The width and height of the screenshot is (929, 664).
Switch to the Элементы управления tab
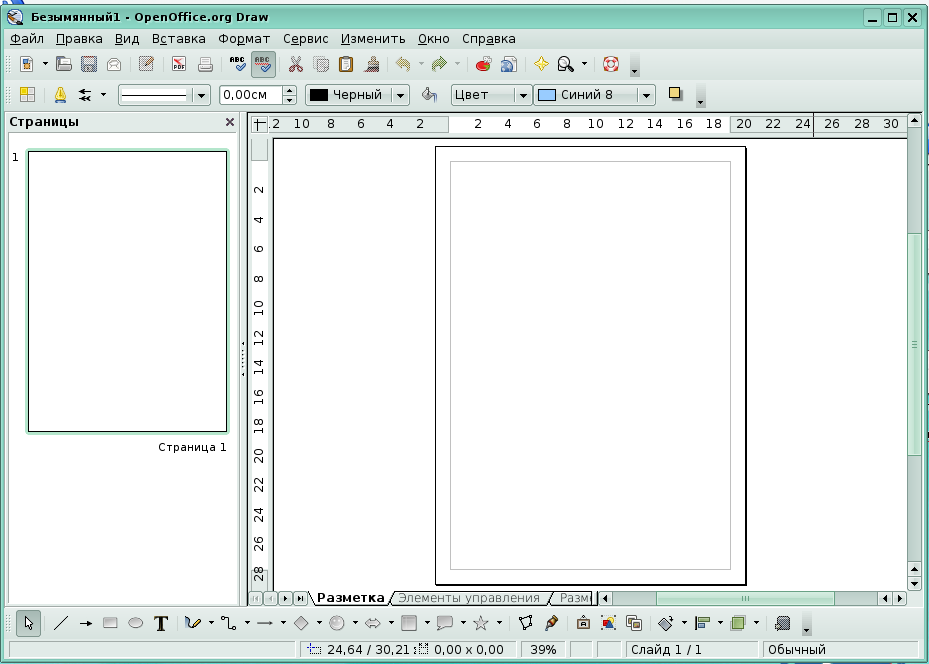[468, 598]
